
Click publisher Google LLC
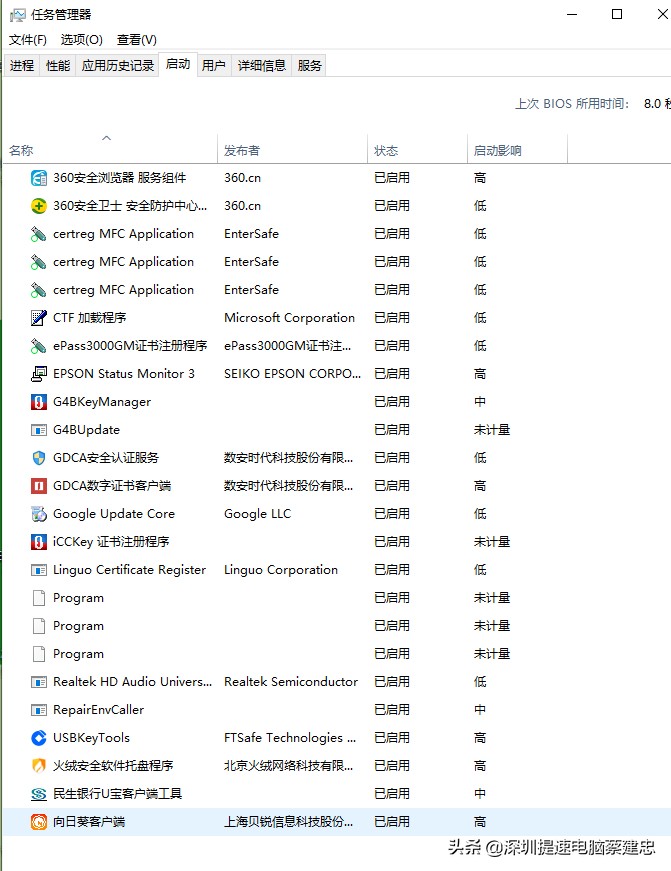click(257, 514)
